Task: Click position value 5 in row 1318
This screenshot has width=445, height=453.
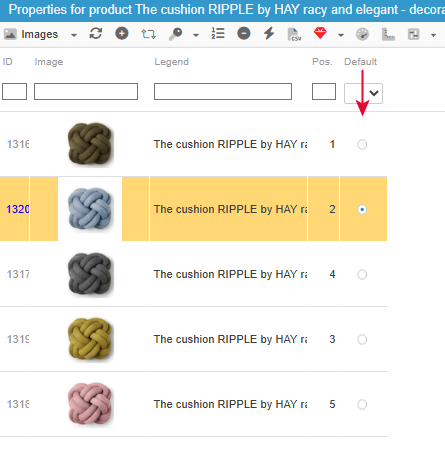Action: coord(332,404)
